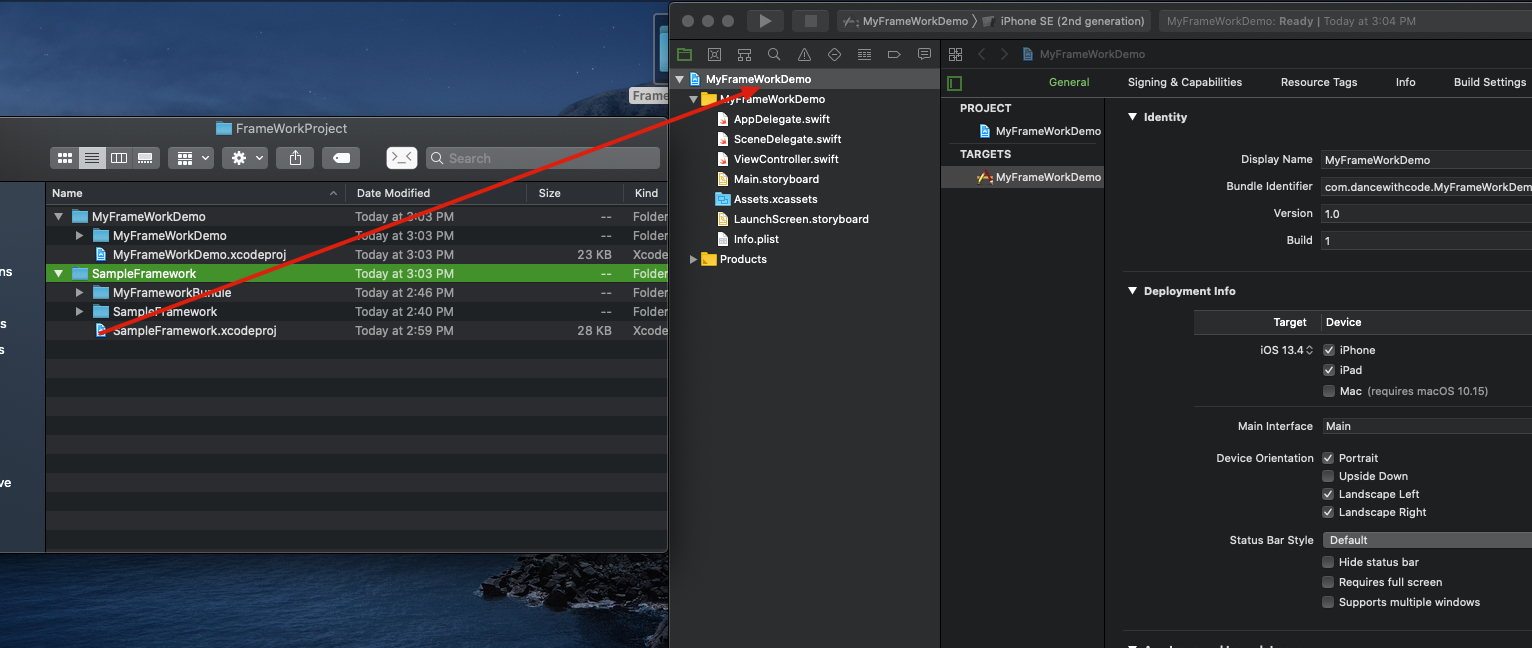Image resolution: width=1532 pixels, height=648 pixels.
Task: Switch to the Info tab
Action: click(1406, 82)
